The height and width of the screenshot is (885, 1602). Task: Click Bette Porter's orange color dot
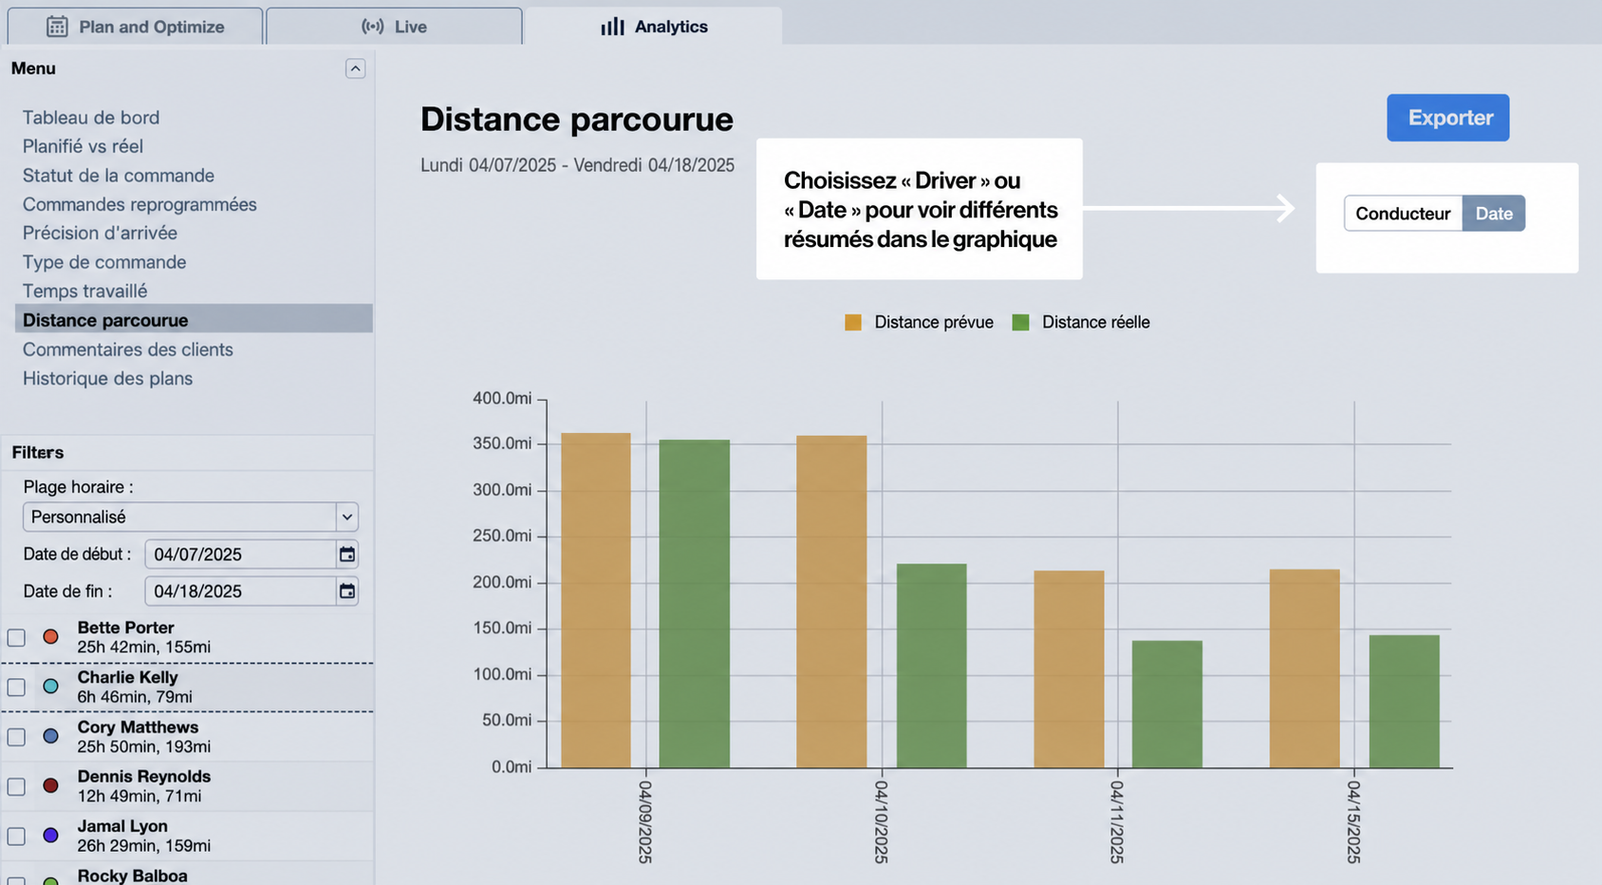coord(51,637)
